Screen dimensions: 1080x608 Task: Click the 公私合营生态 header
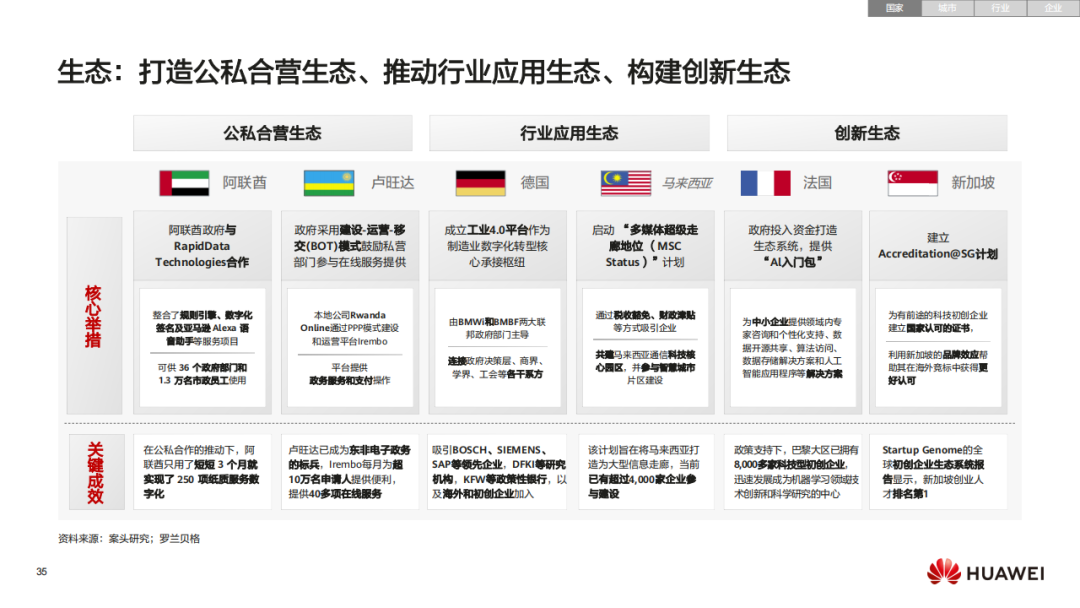pyautogui.click(x=271, y=132)
